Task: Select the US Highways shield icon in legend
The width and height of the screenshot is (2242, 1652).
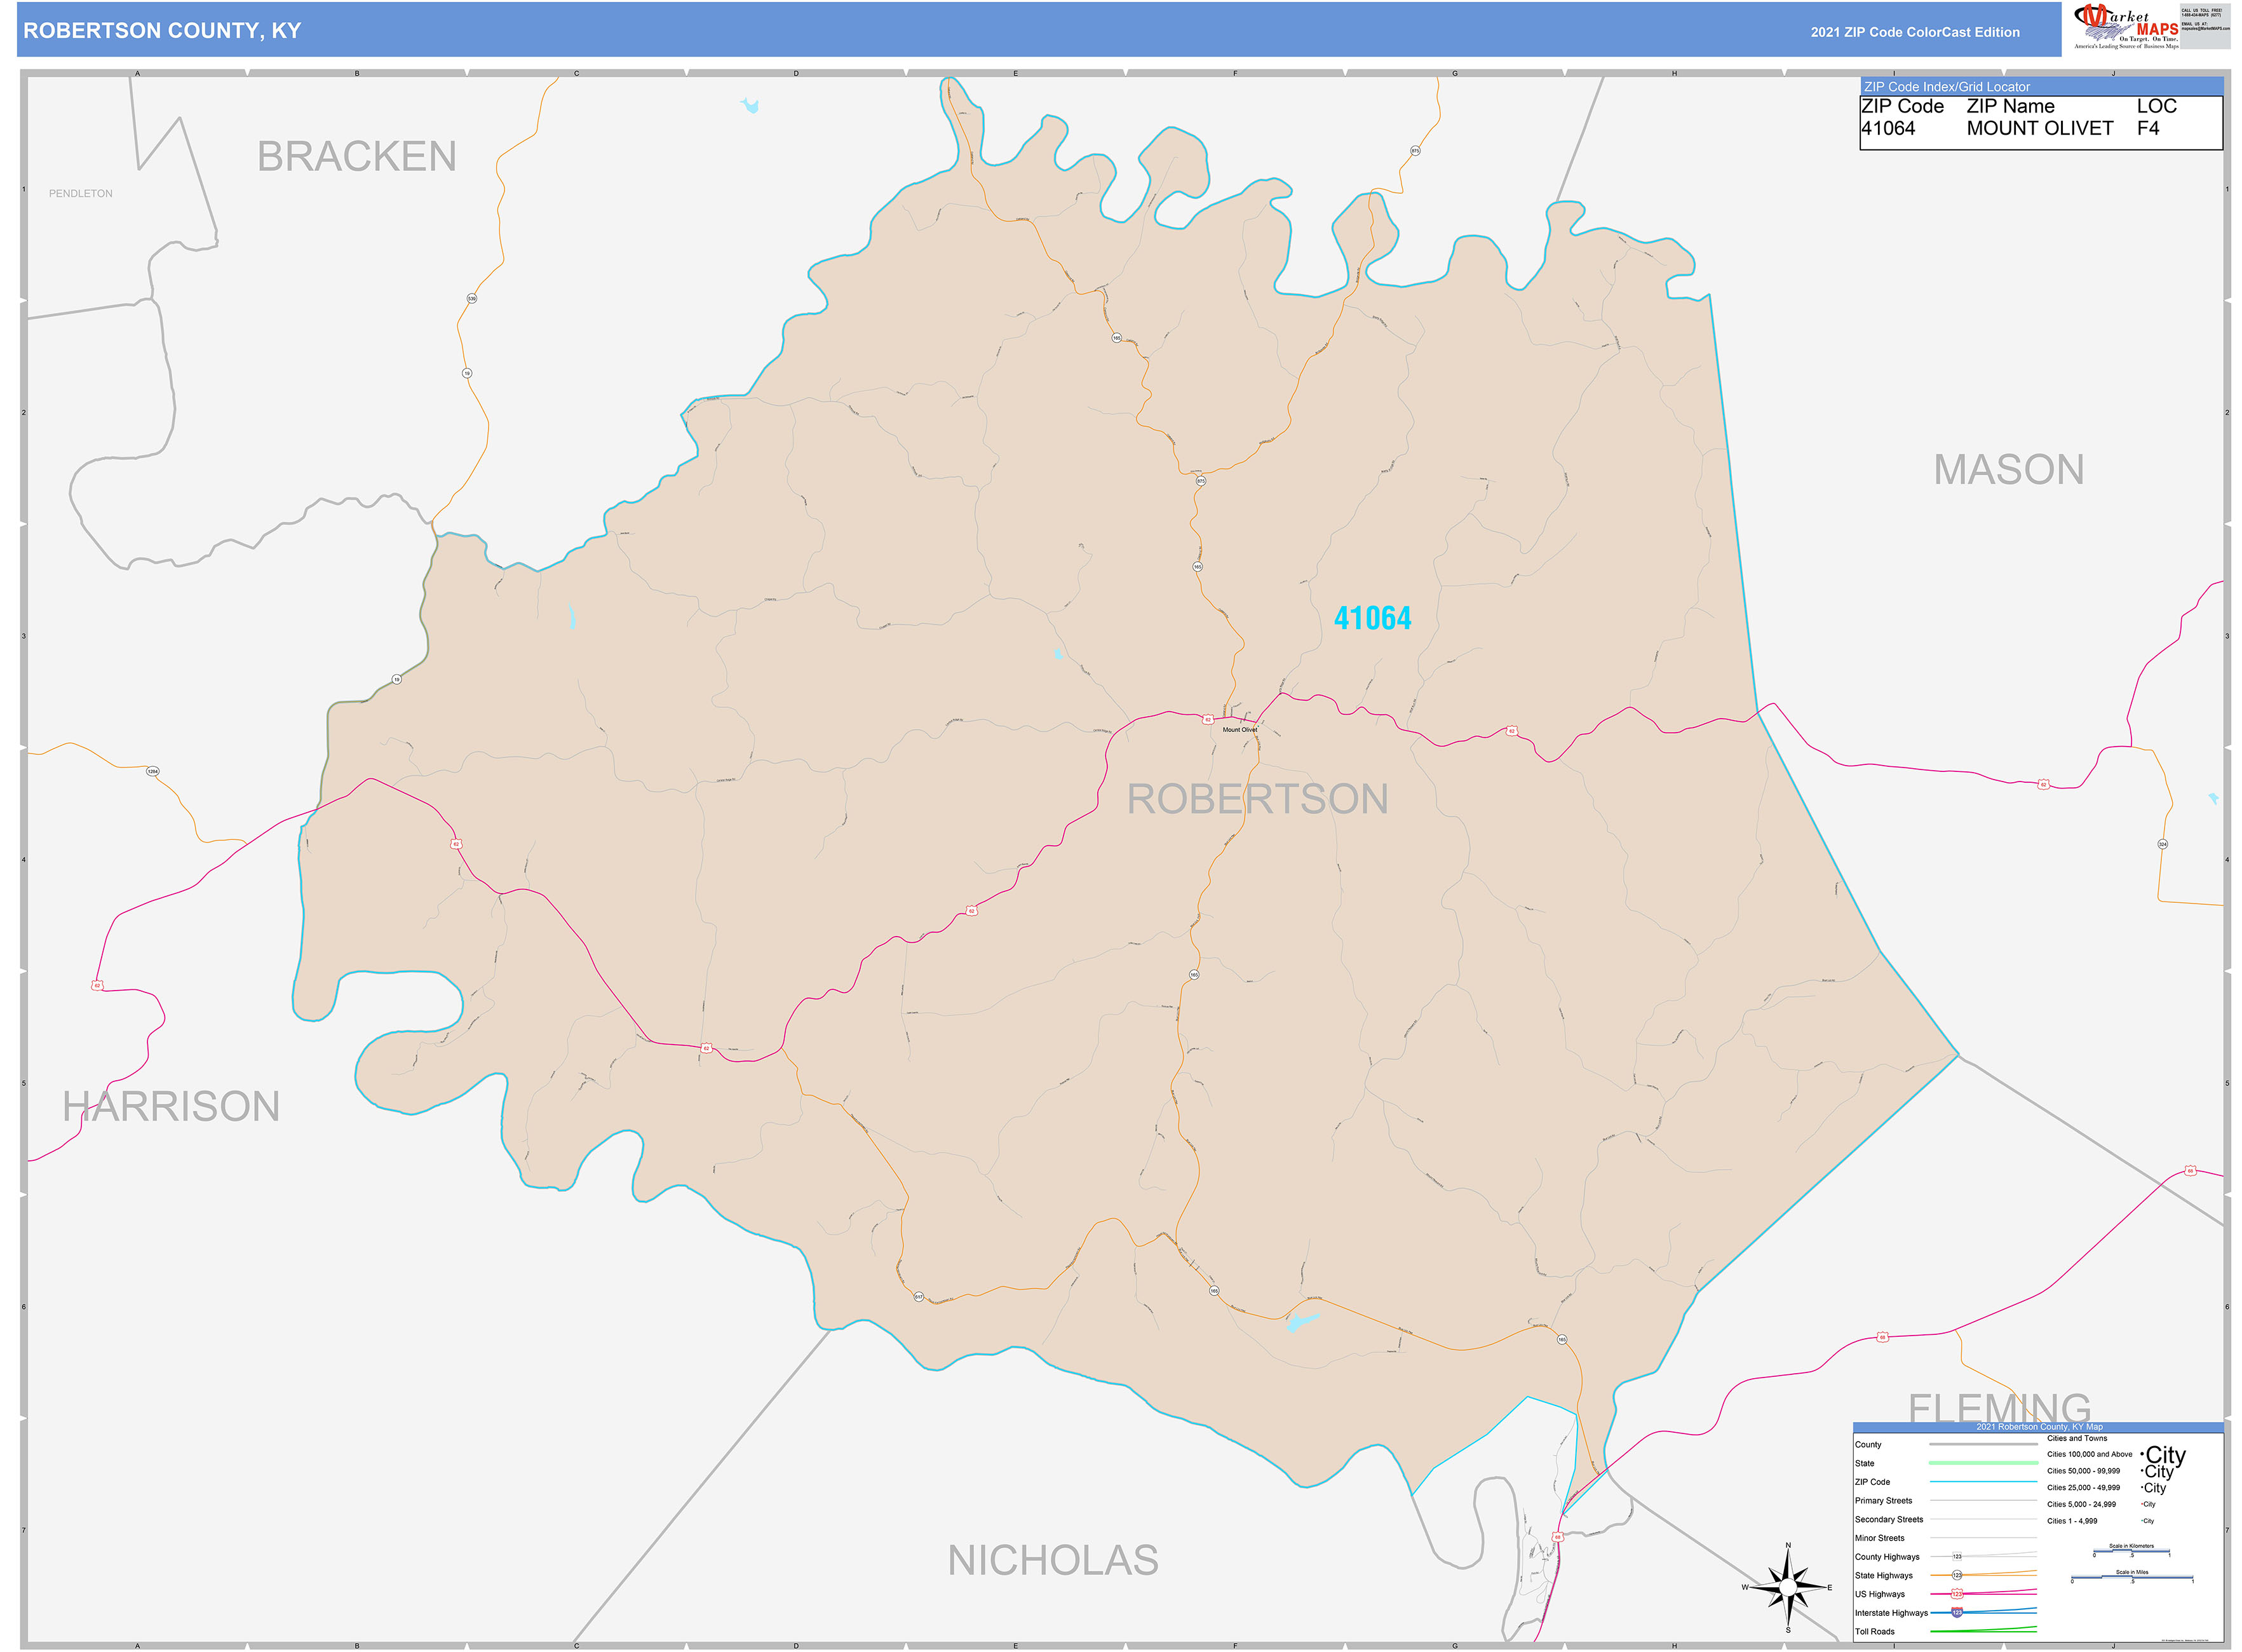Action: point(1958,1594)
